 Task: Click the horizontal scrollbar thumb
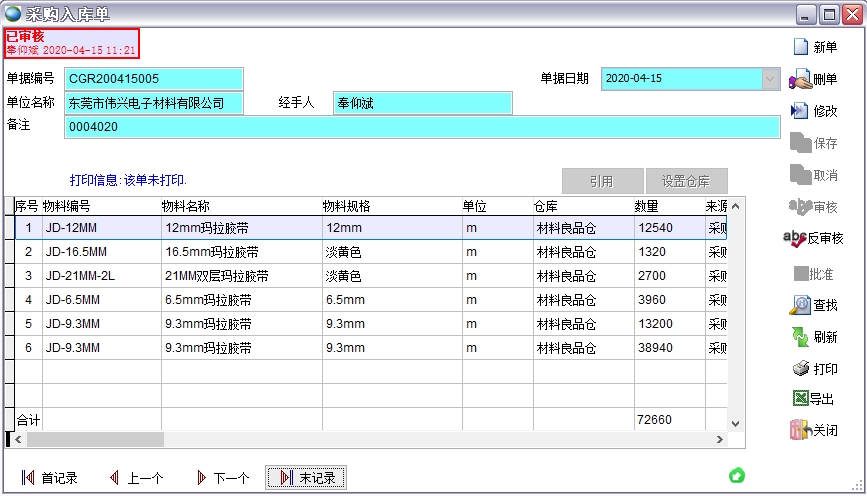[x=95, y=440]
